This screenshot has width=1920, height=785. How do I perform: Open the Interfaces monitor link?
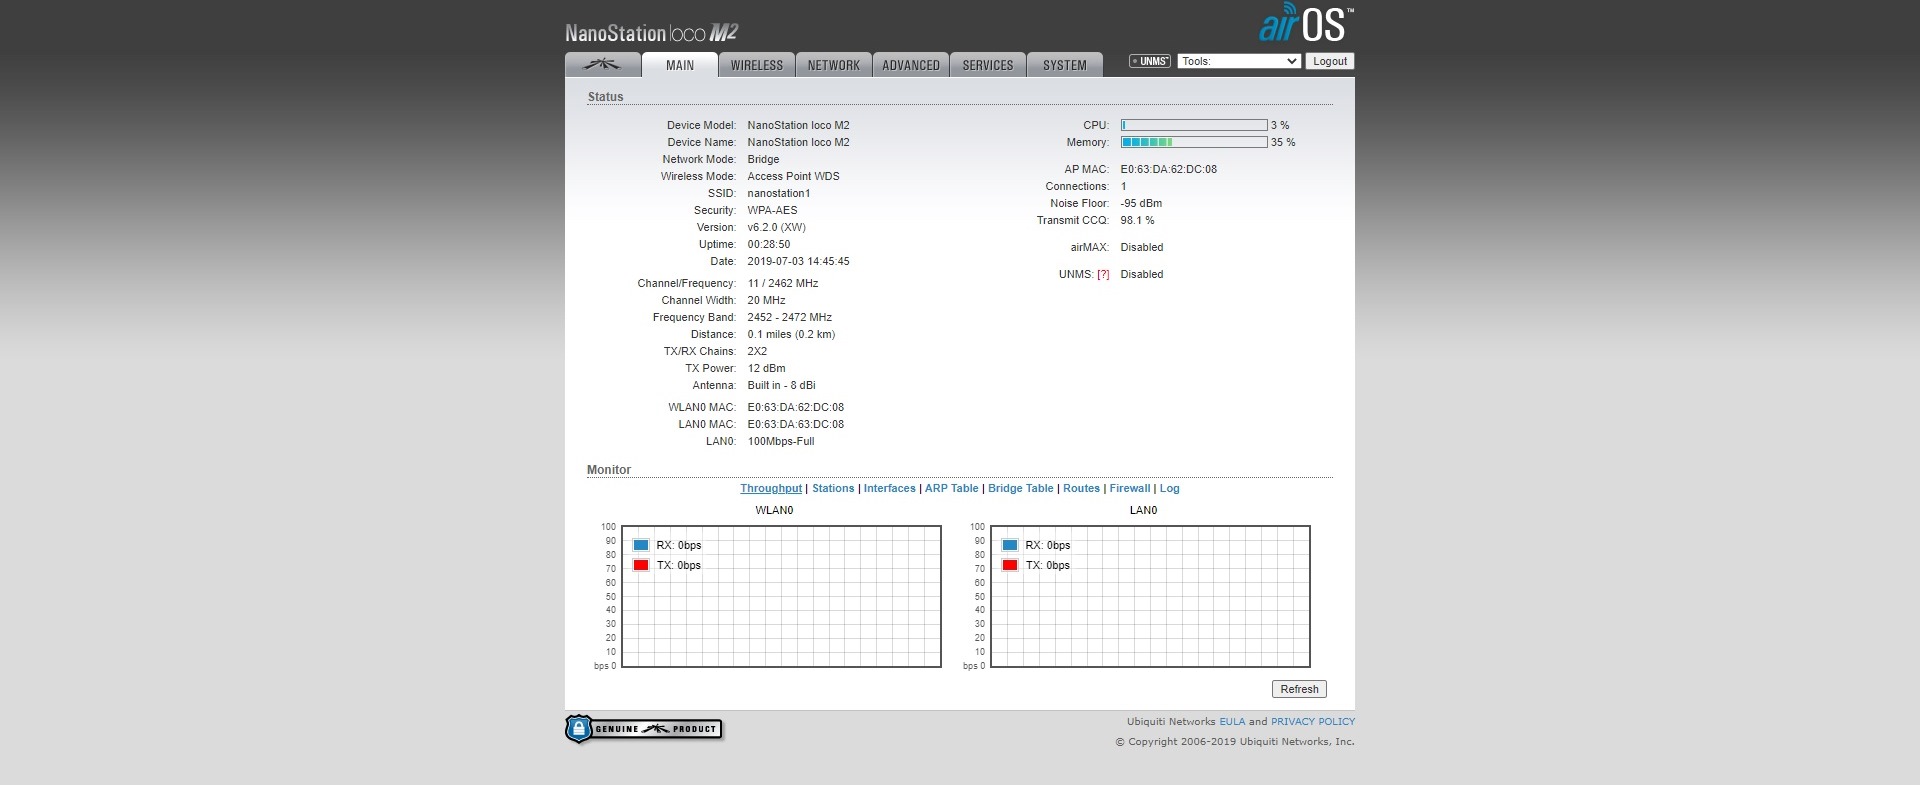pyautogui.click(x=890, y=488)
